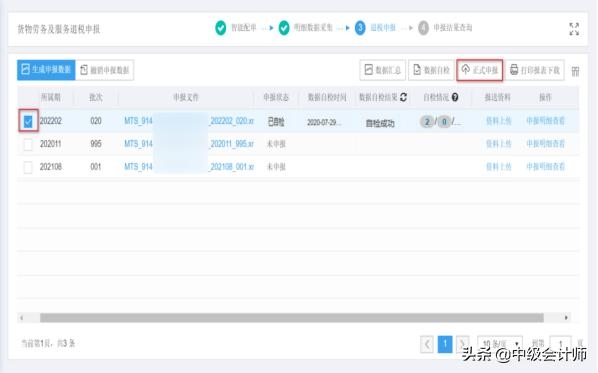
Task: Click the 数据自检 button
Action: pyautogui.click(x=431, y=70)
